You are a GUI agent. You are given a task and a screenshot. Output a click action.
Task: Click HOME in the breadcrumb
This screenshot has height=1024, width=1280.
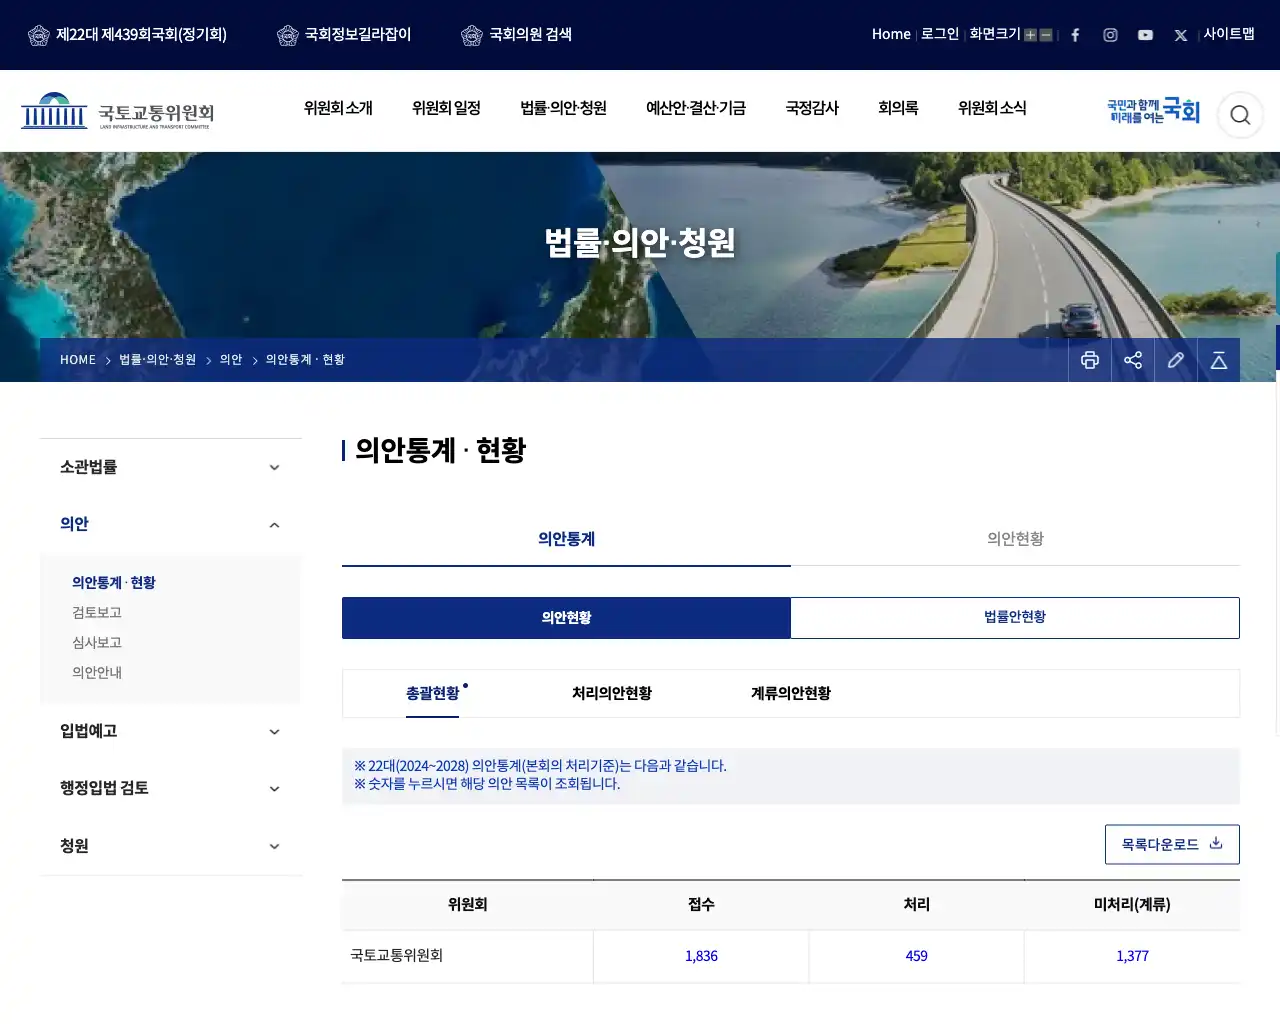tap(78, 360)
